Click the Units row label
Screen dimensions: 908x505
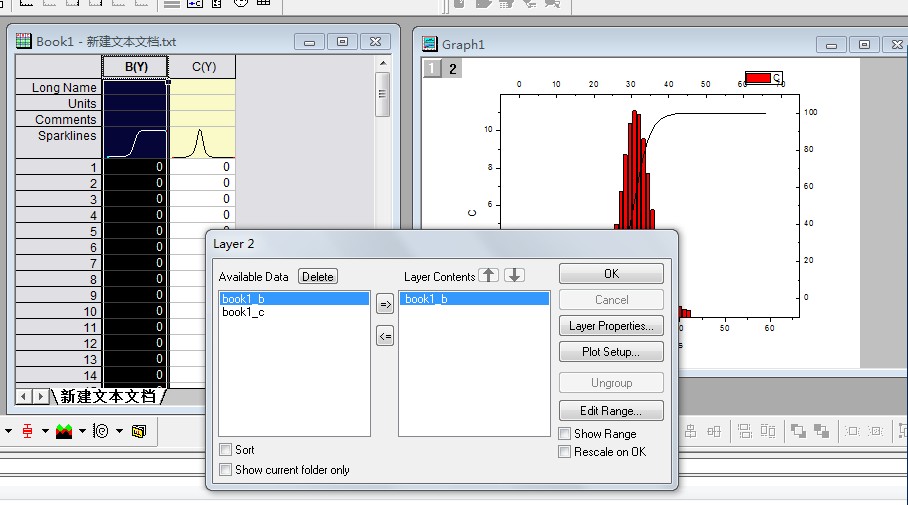coord(58,103)
